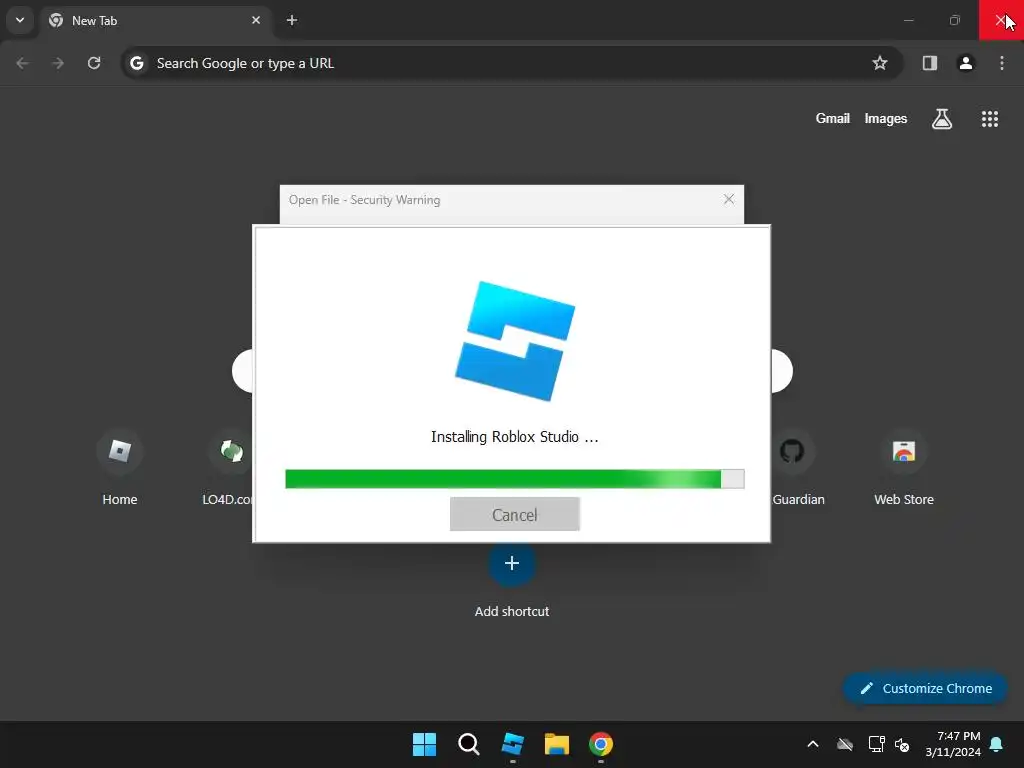The height and width of the screenshot is (768, 1024).
Task: Open Windows notifications bell
Action: coord(997,744)
